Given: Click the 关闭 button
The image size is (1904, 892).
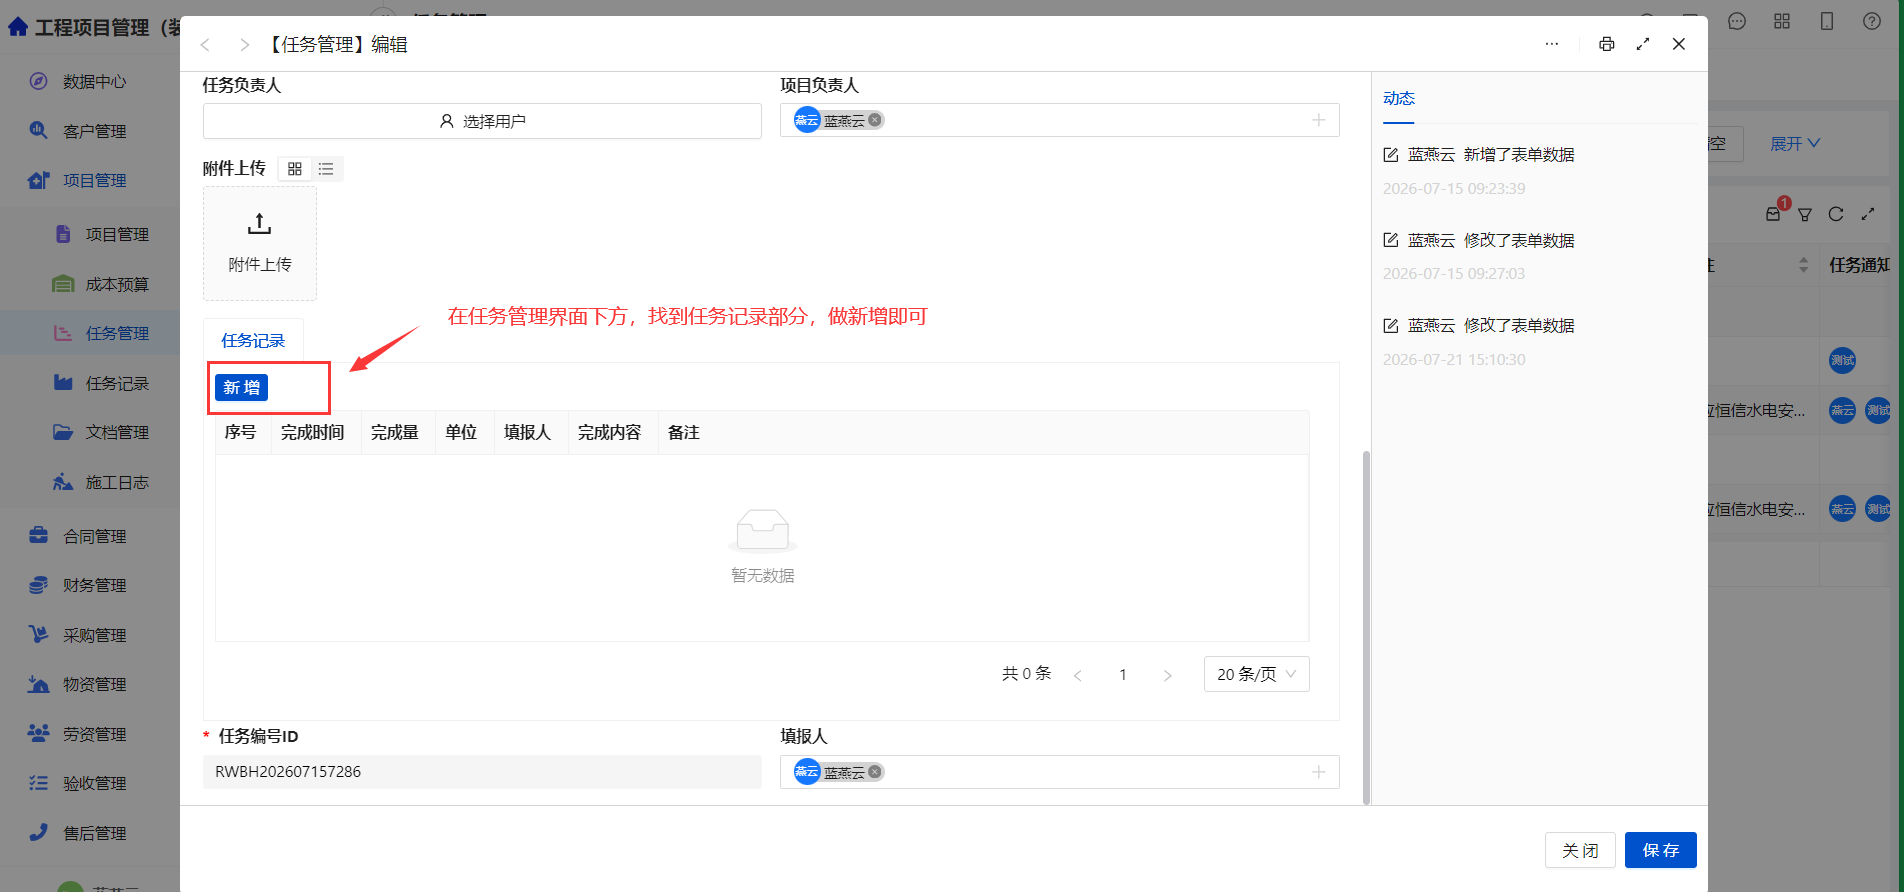Looking at the screenshot, I should (x=1580, y=850).
